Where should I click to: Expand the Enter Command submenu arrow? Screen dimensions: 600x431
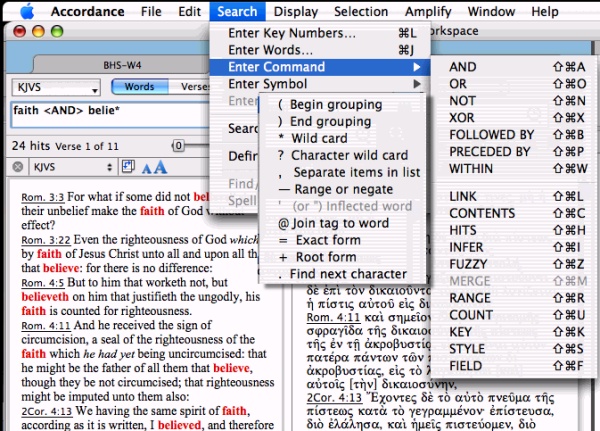coord(417,67)
